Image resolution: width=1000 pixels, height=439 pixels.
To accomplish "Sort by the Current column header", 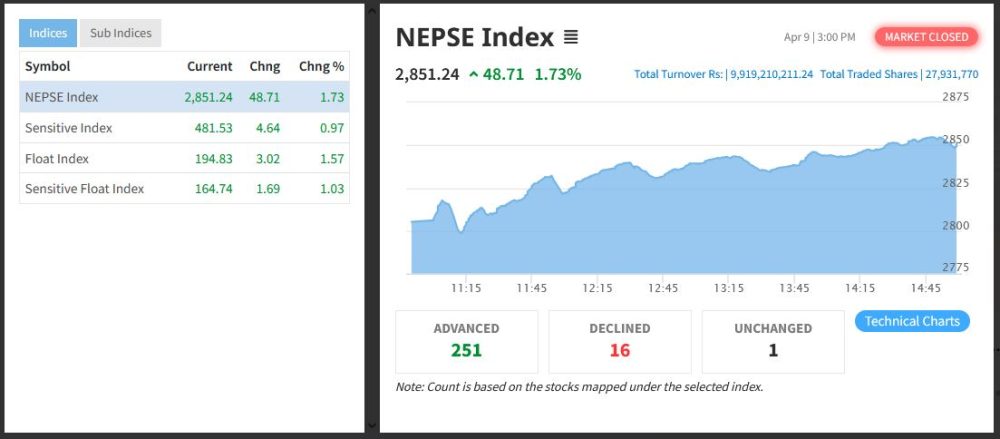I will pos(209,66).
